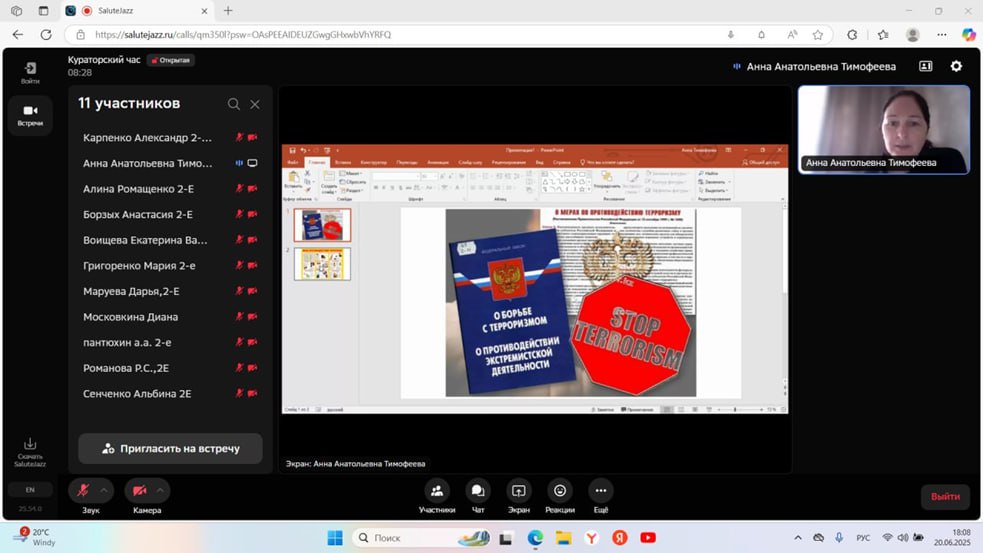The height and width of the screenshot is (553, 983).
Task: Start screen sharing via Экран
Action: (x=518, y=491)
